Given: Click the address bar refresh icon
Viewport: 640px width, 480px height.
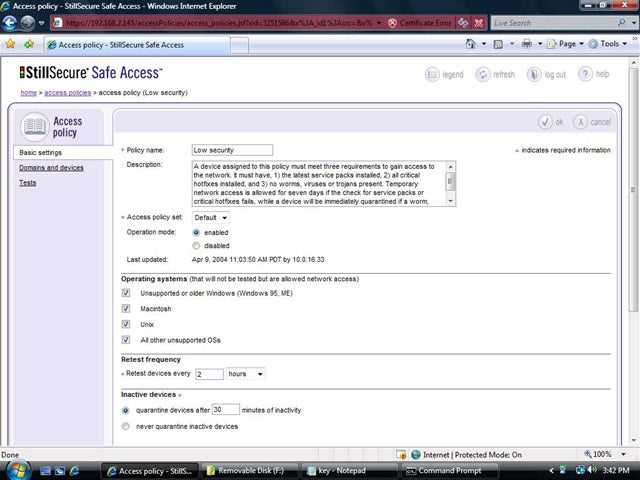Looking at the screenshot, I should coord(463,23).
